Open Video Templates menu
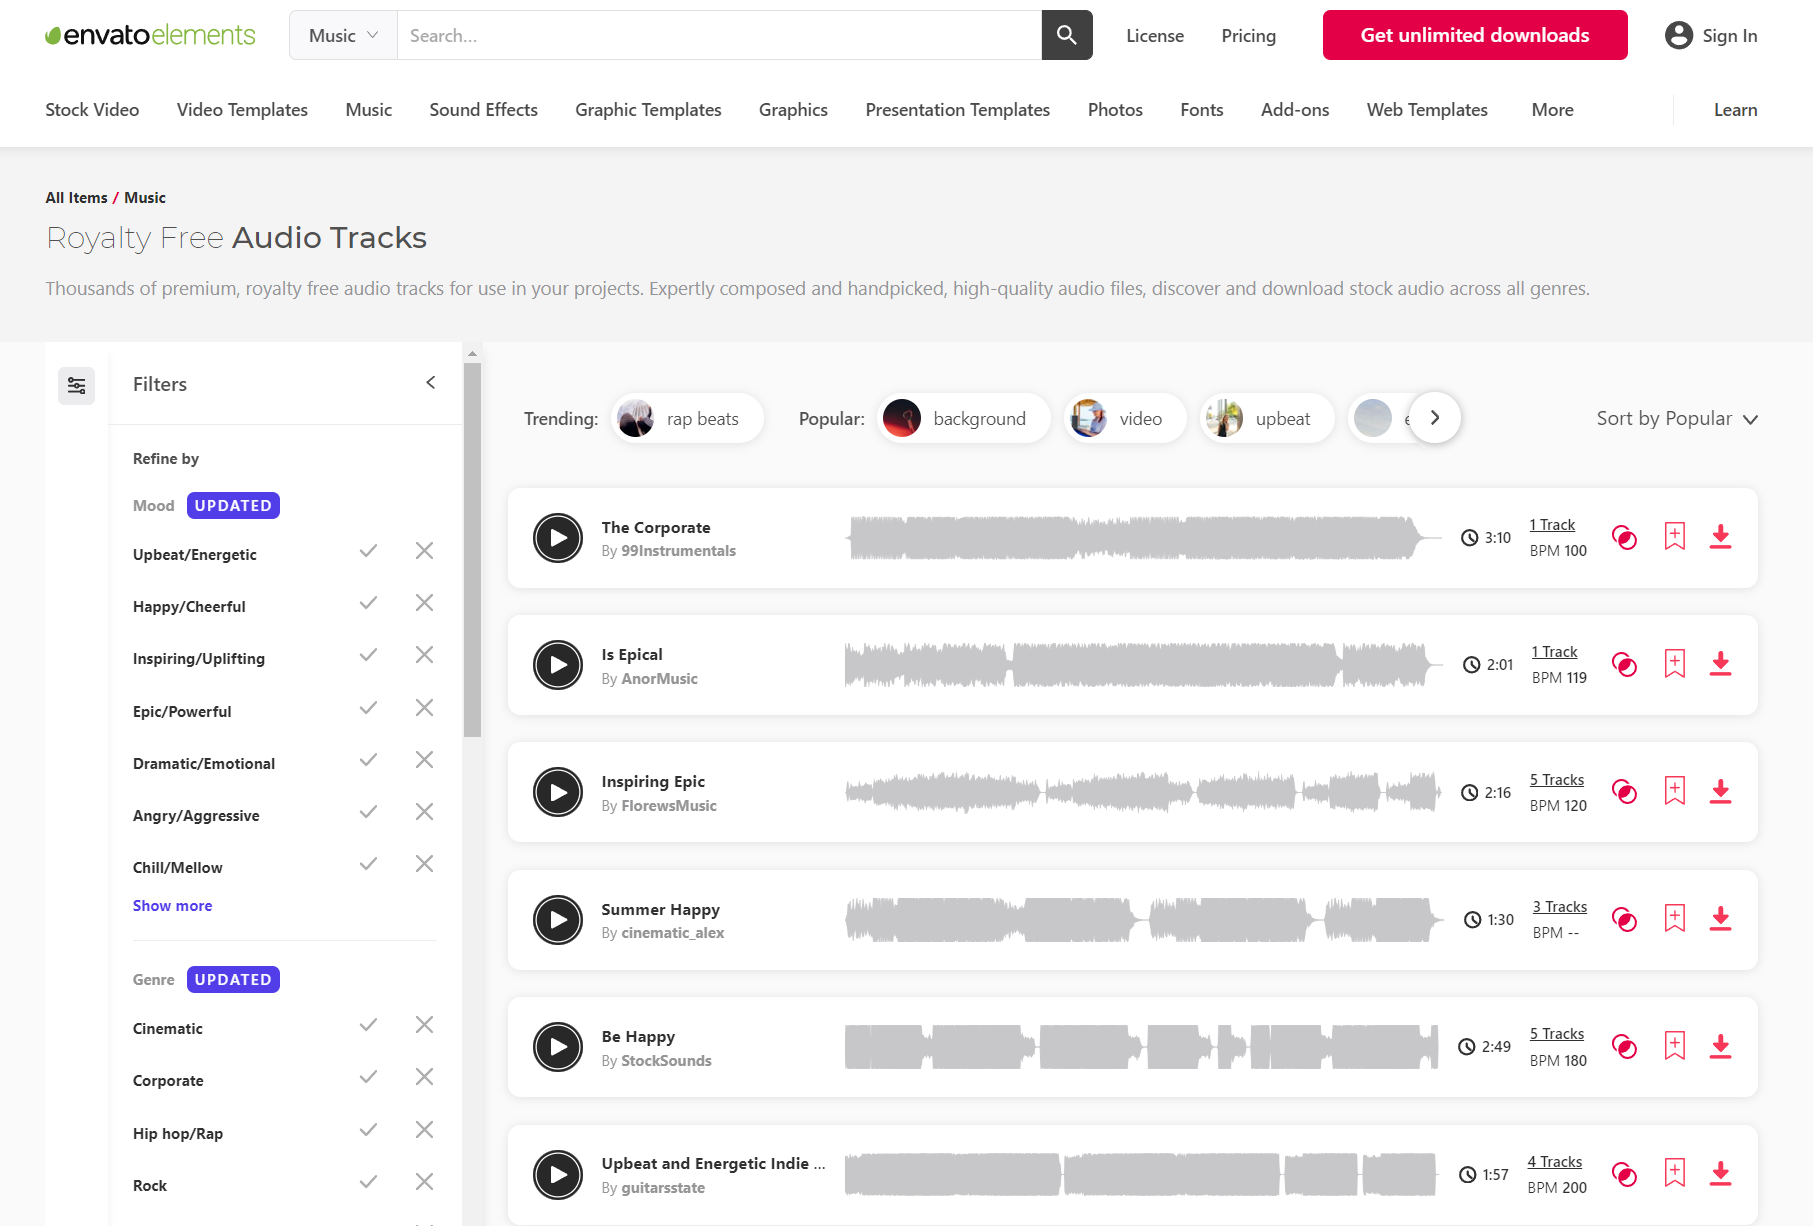Viewport: 1813px width, 1226px height. pyautogui.click(x=242, y=110)
